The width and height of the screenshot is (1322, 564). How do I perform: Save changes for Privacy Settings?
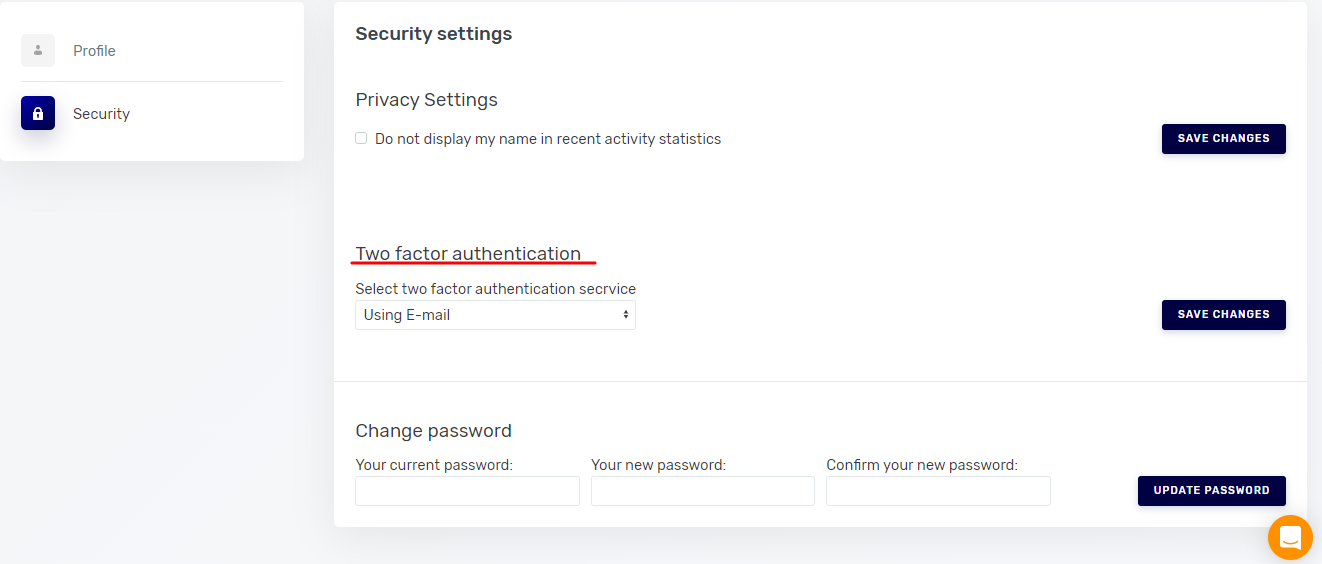coord(1223,139)
